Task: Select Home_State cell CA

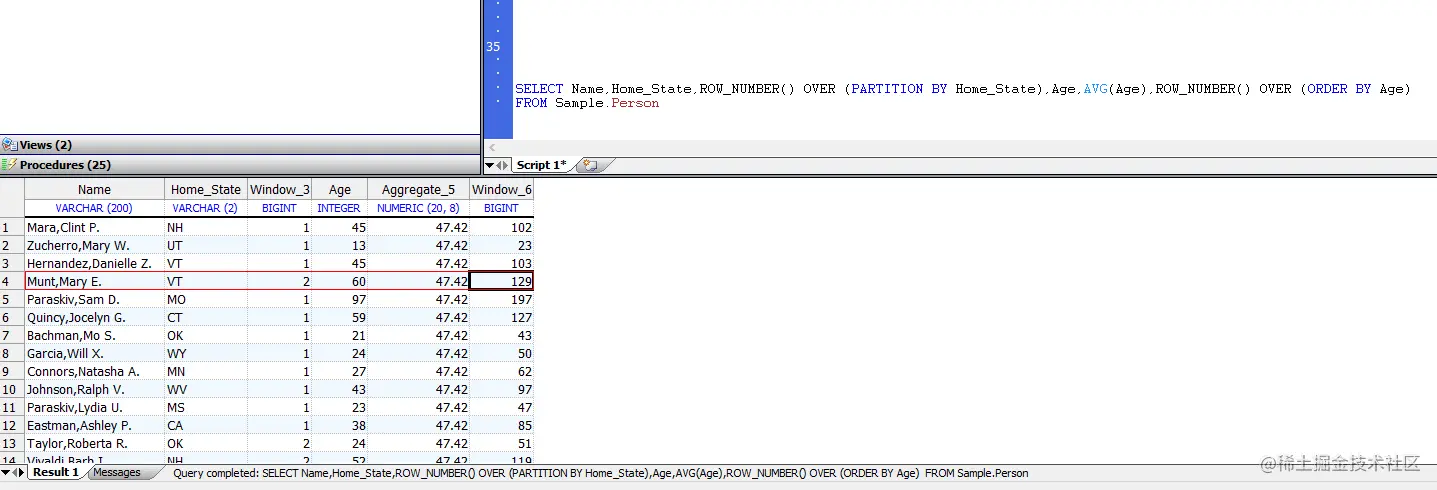Action: tap(206, 425)
